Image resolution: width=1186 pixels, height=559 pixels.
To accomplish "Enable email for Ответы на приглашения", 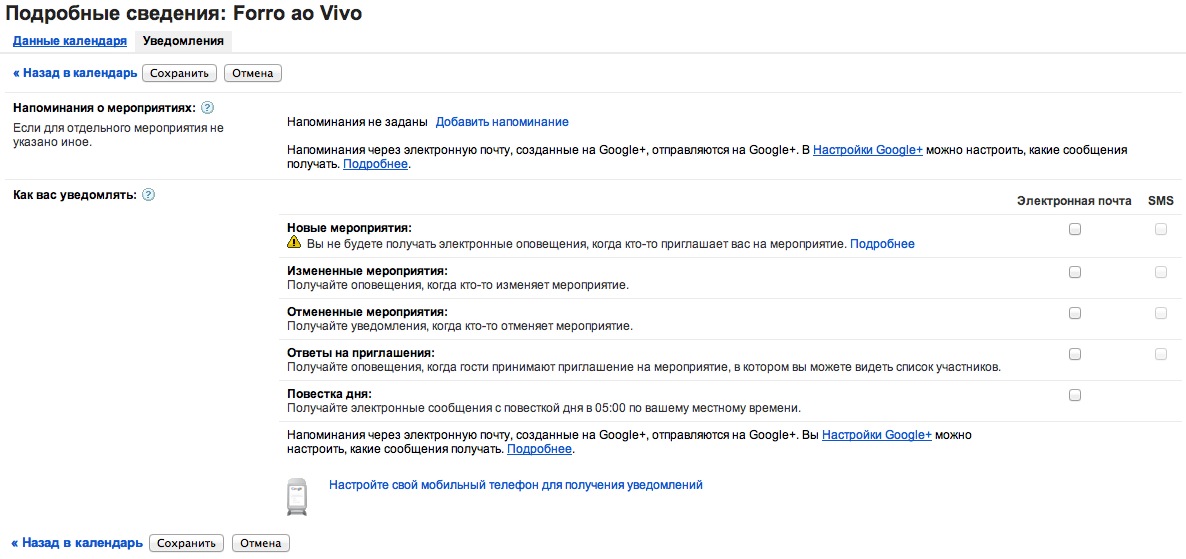I will [1075, 354].
